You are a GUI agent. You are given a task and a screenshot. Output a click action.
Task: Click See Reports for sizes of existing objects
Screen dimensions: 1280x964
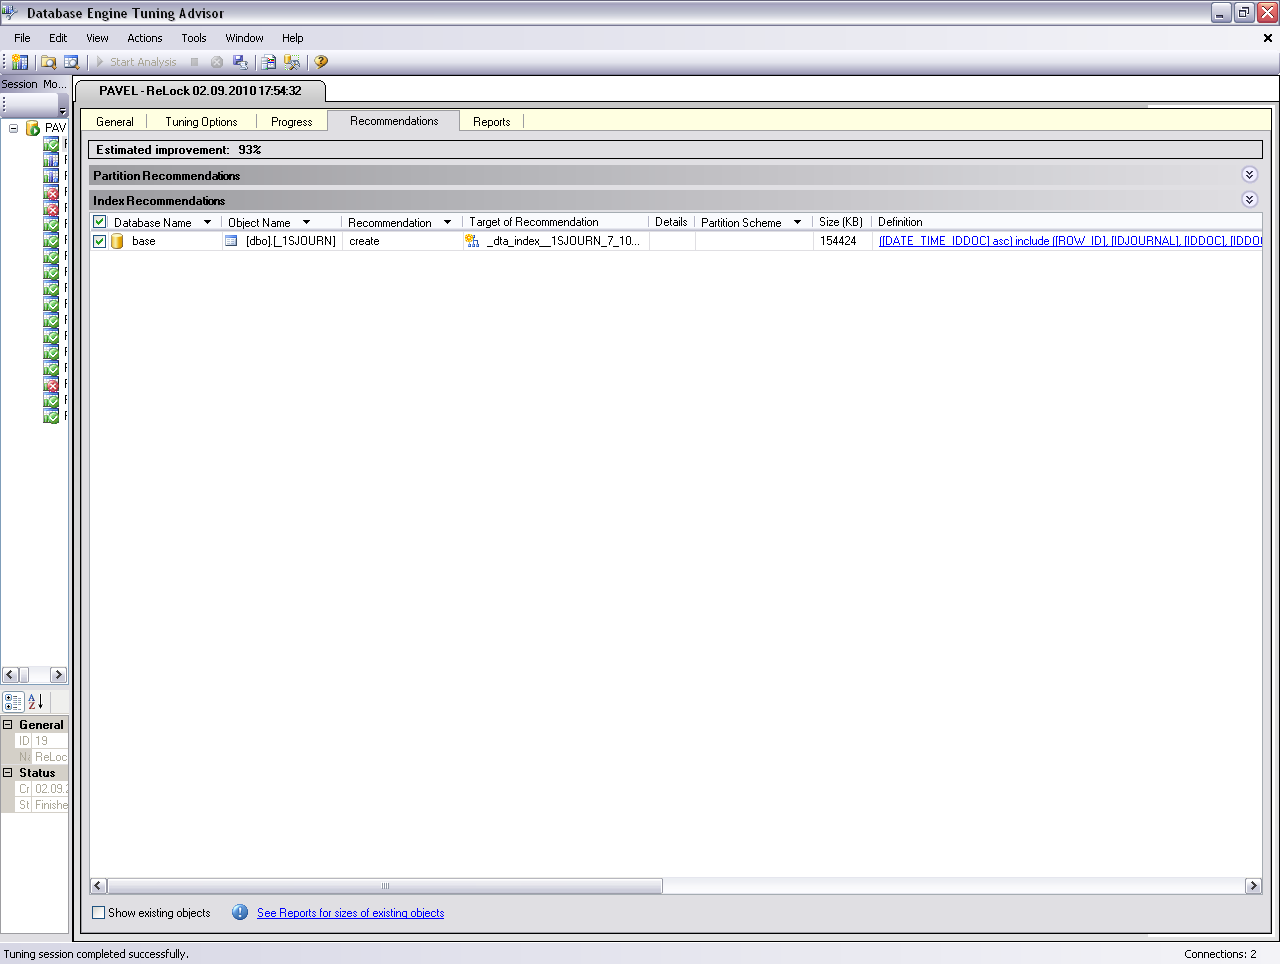[x=350, y=913]
